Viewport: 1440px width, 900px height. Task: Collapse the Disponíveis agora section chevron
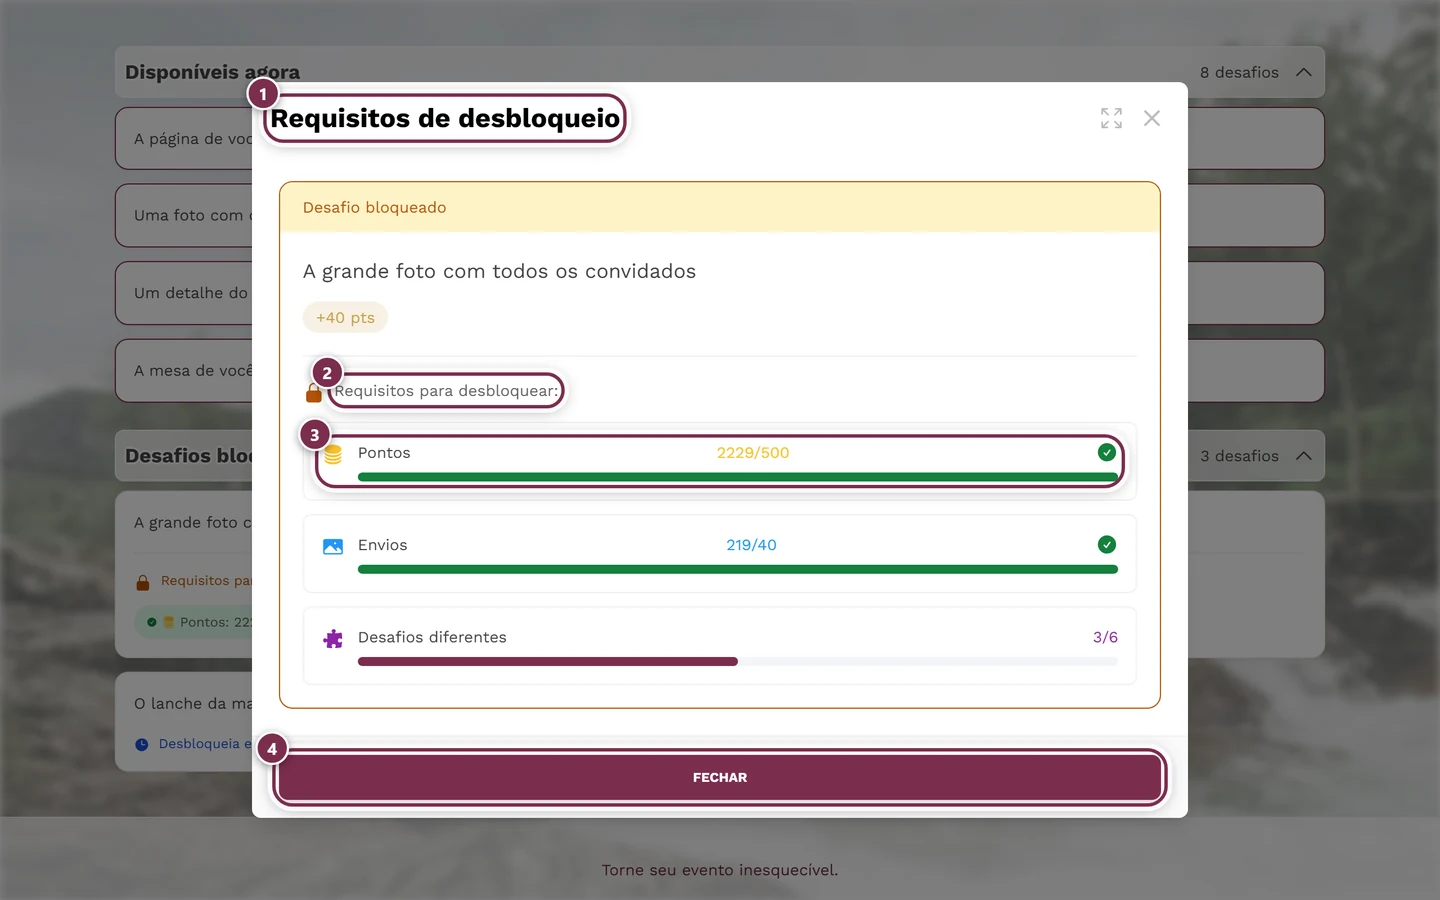(1304, 72)
